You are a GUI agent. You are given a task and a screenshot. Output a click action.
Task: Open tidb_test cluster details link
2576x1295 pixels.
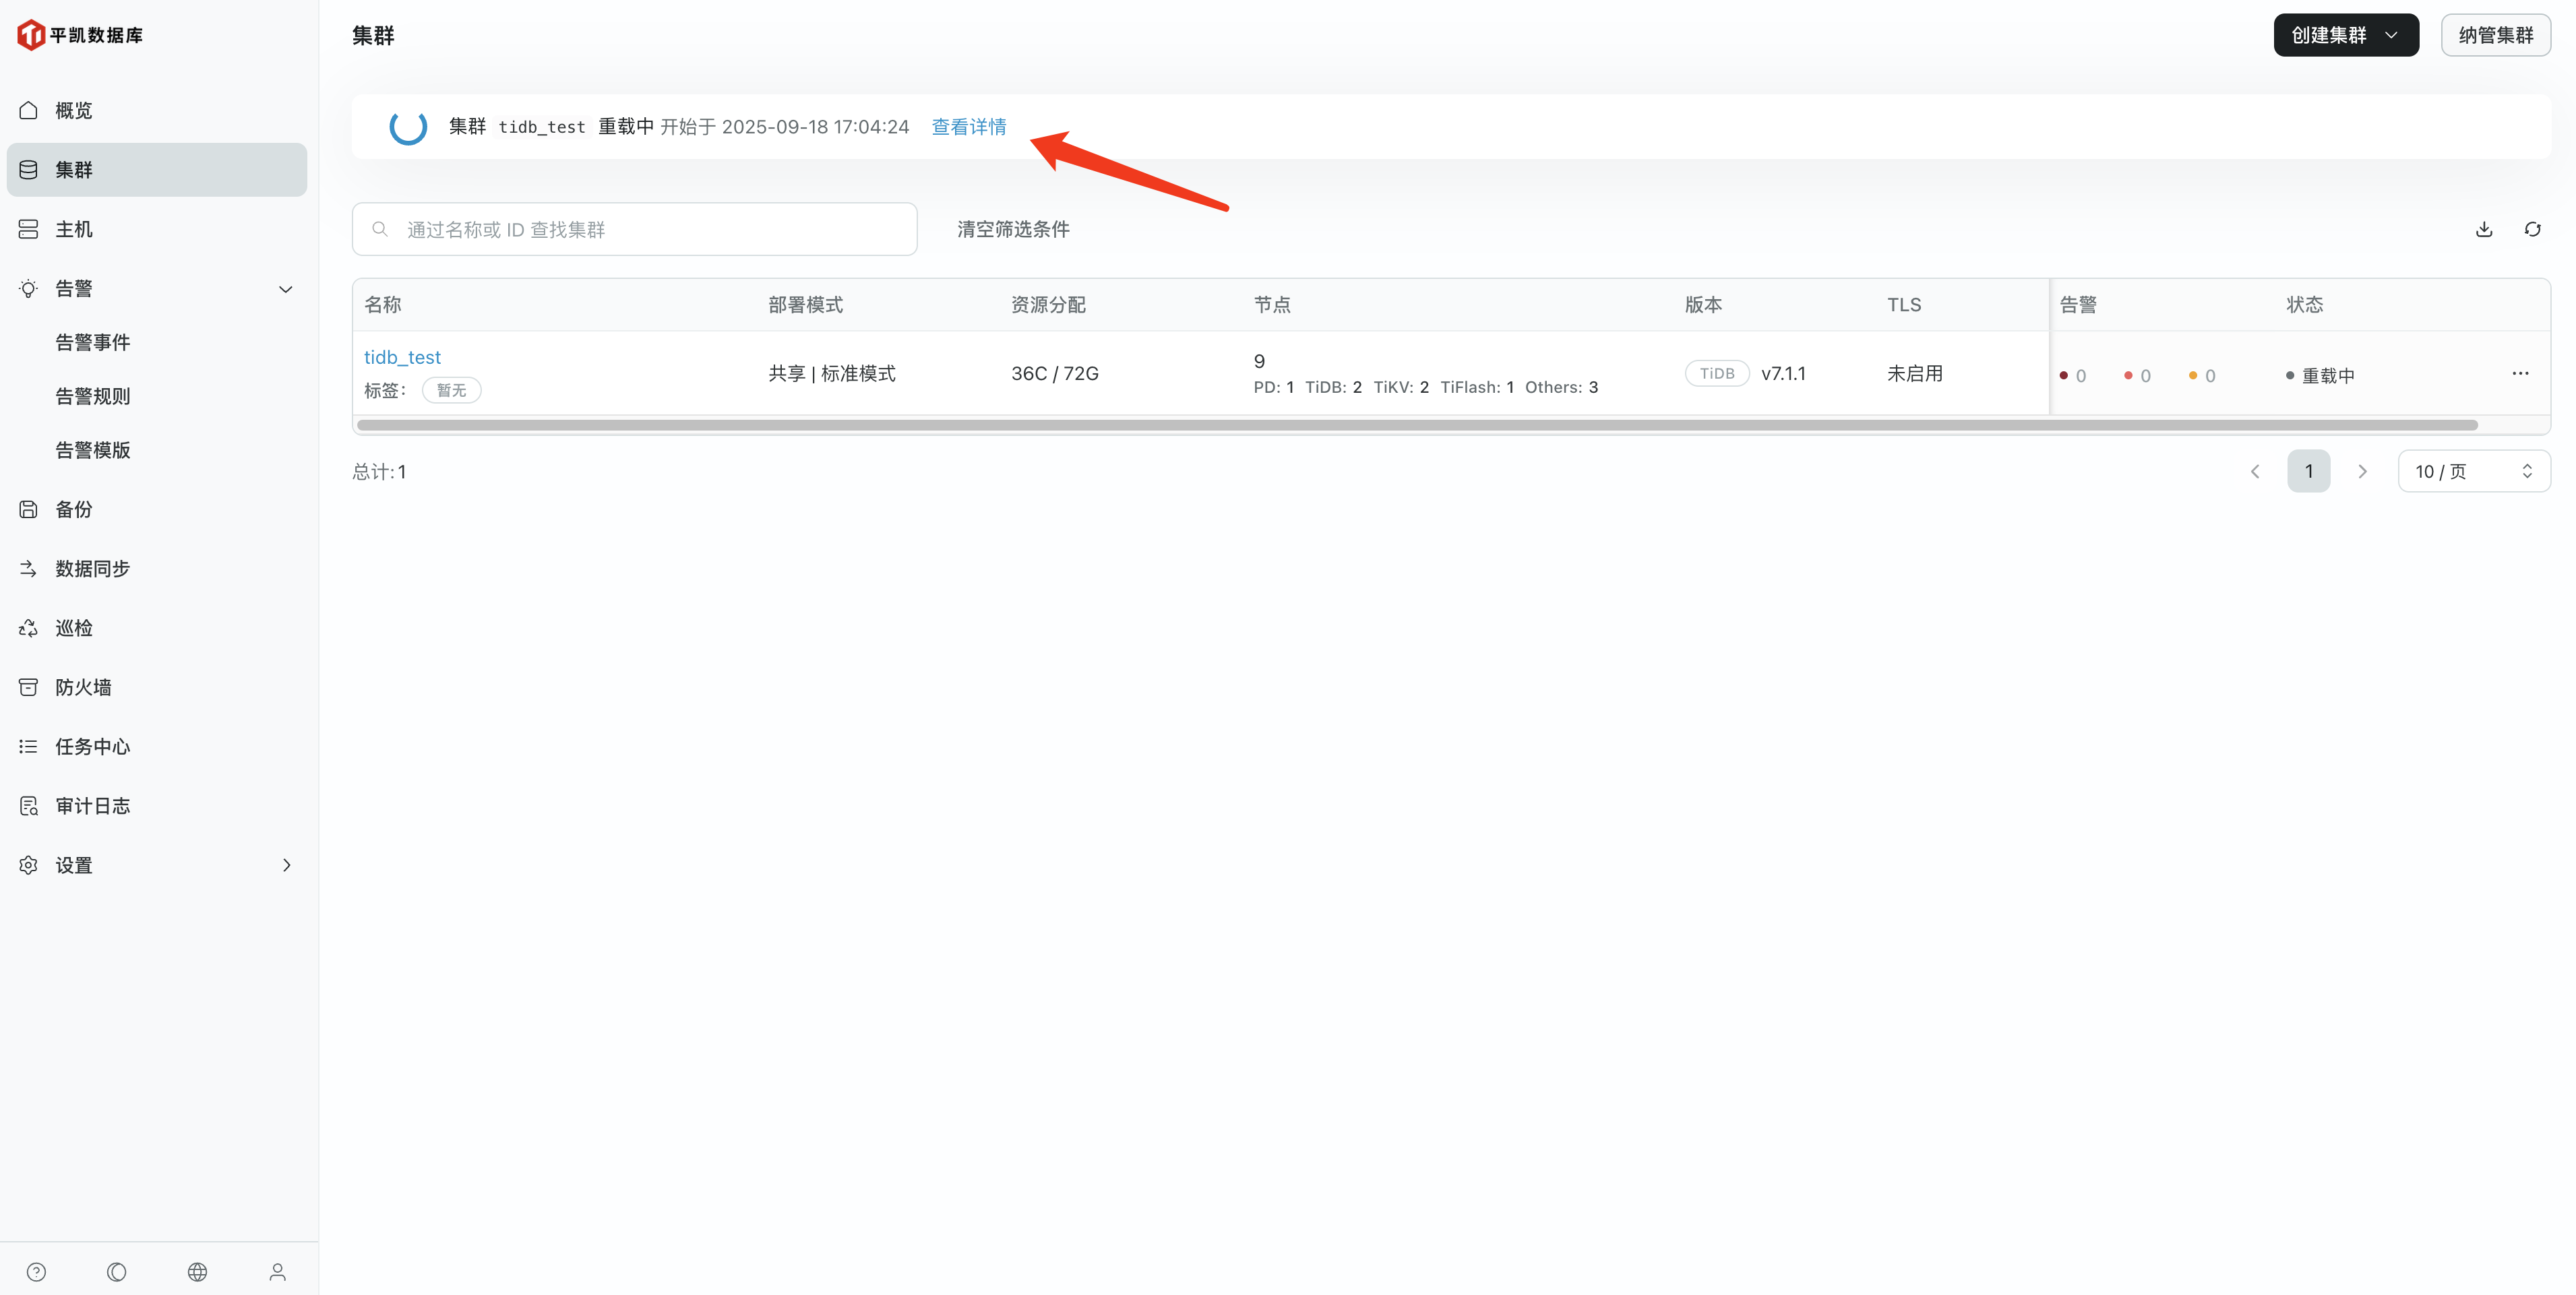click(401, 356)
